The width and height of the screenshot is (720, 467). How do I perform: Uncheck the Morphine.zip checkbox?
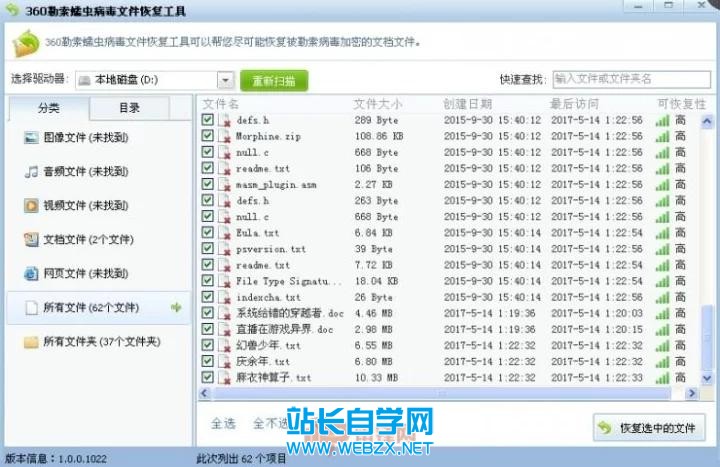tap(208, 136)
